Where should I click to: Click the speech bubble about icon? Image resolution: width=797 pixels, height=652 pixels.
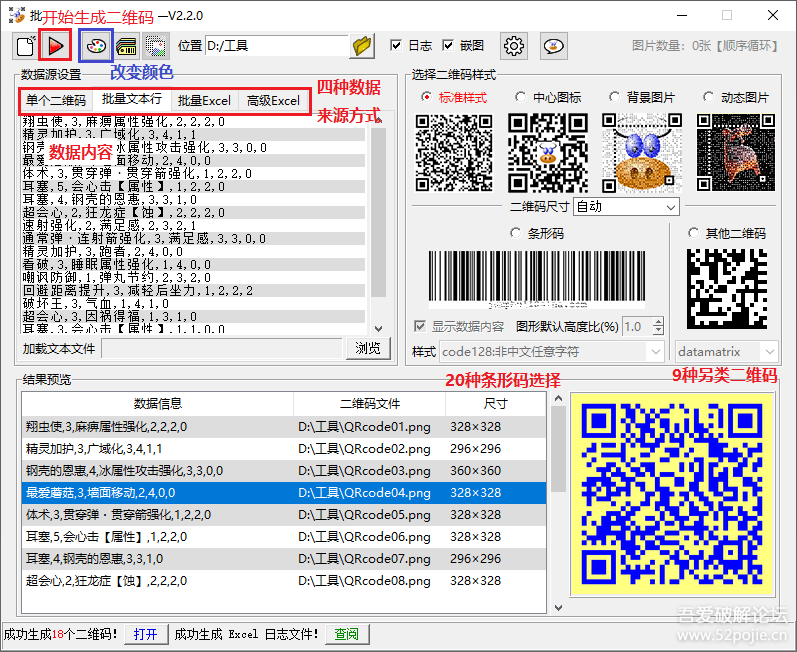(x=554, y=46)
